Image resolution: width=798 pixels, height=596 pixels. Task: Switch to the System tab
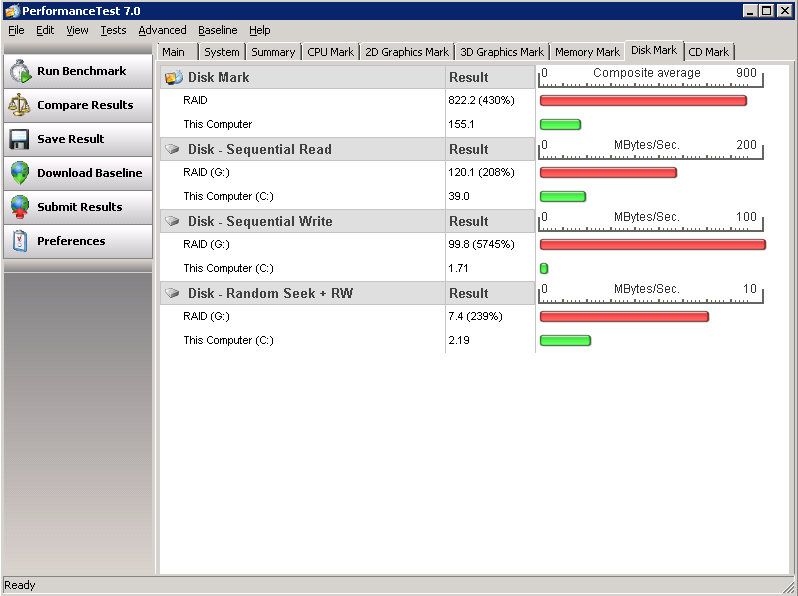pos(221,52)
